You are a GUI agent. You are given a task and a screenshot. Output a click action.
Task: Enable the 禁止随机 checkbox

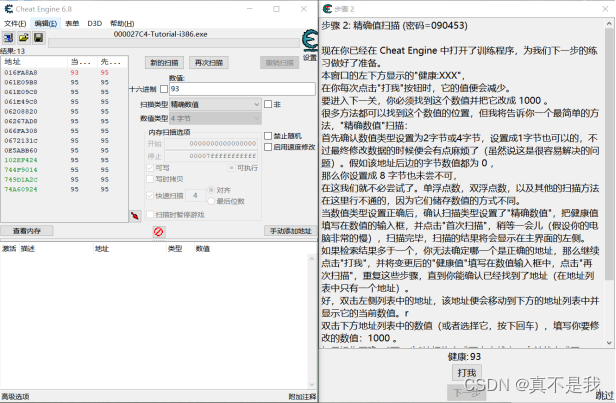point(268,136)
